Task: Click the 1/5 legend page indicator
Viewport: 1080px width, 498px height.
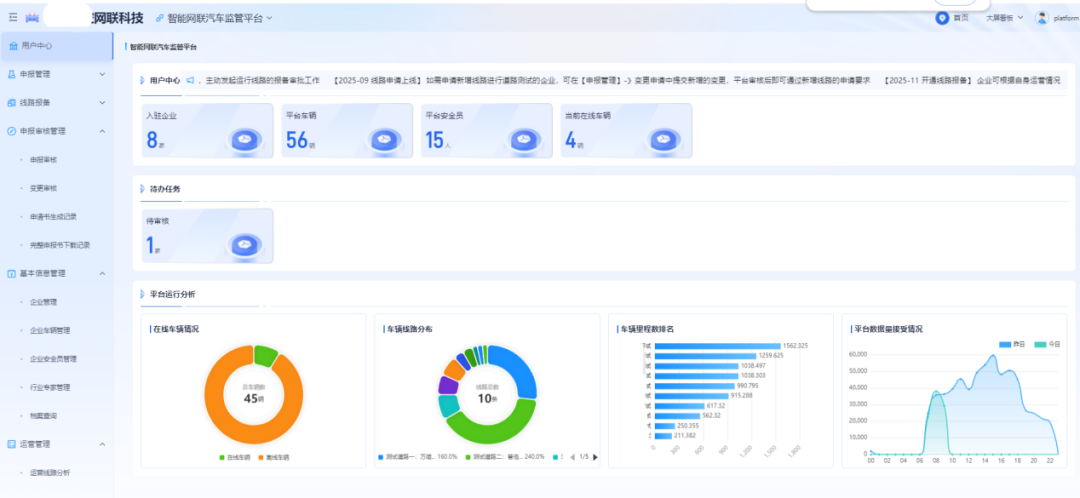Action: pos(583,457)
